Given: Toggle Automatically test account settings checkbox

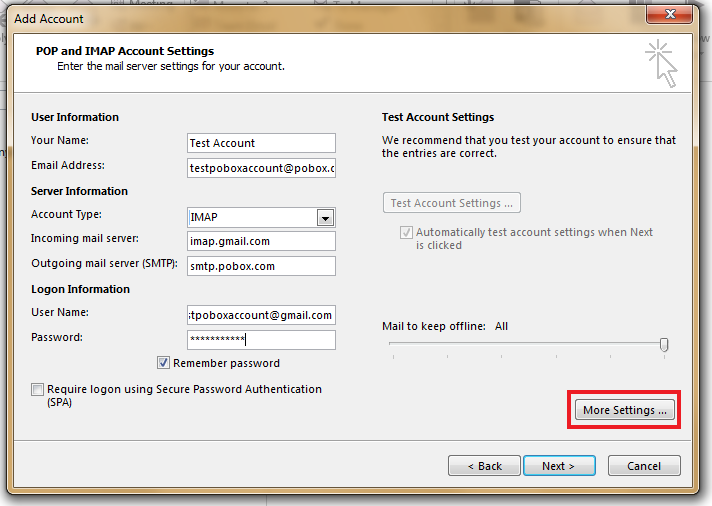Looking at the screenshot, I should click(x=406, y=233).
